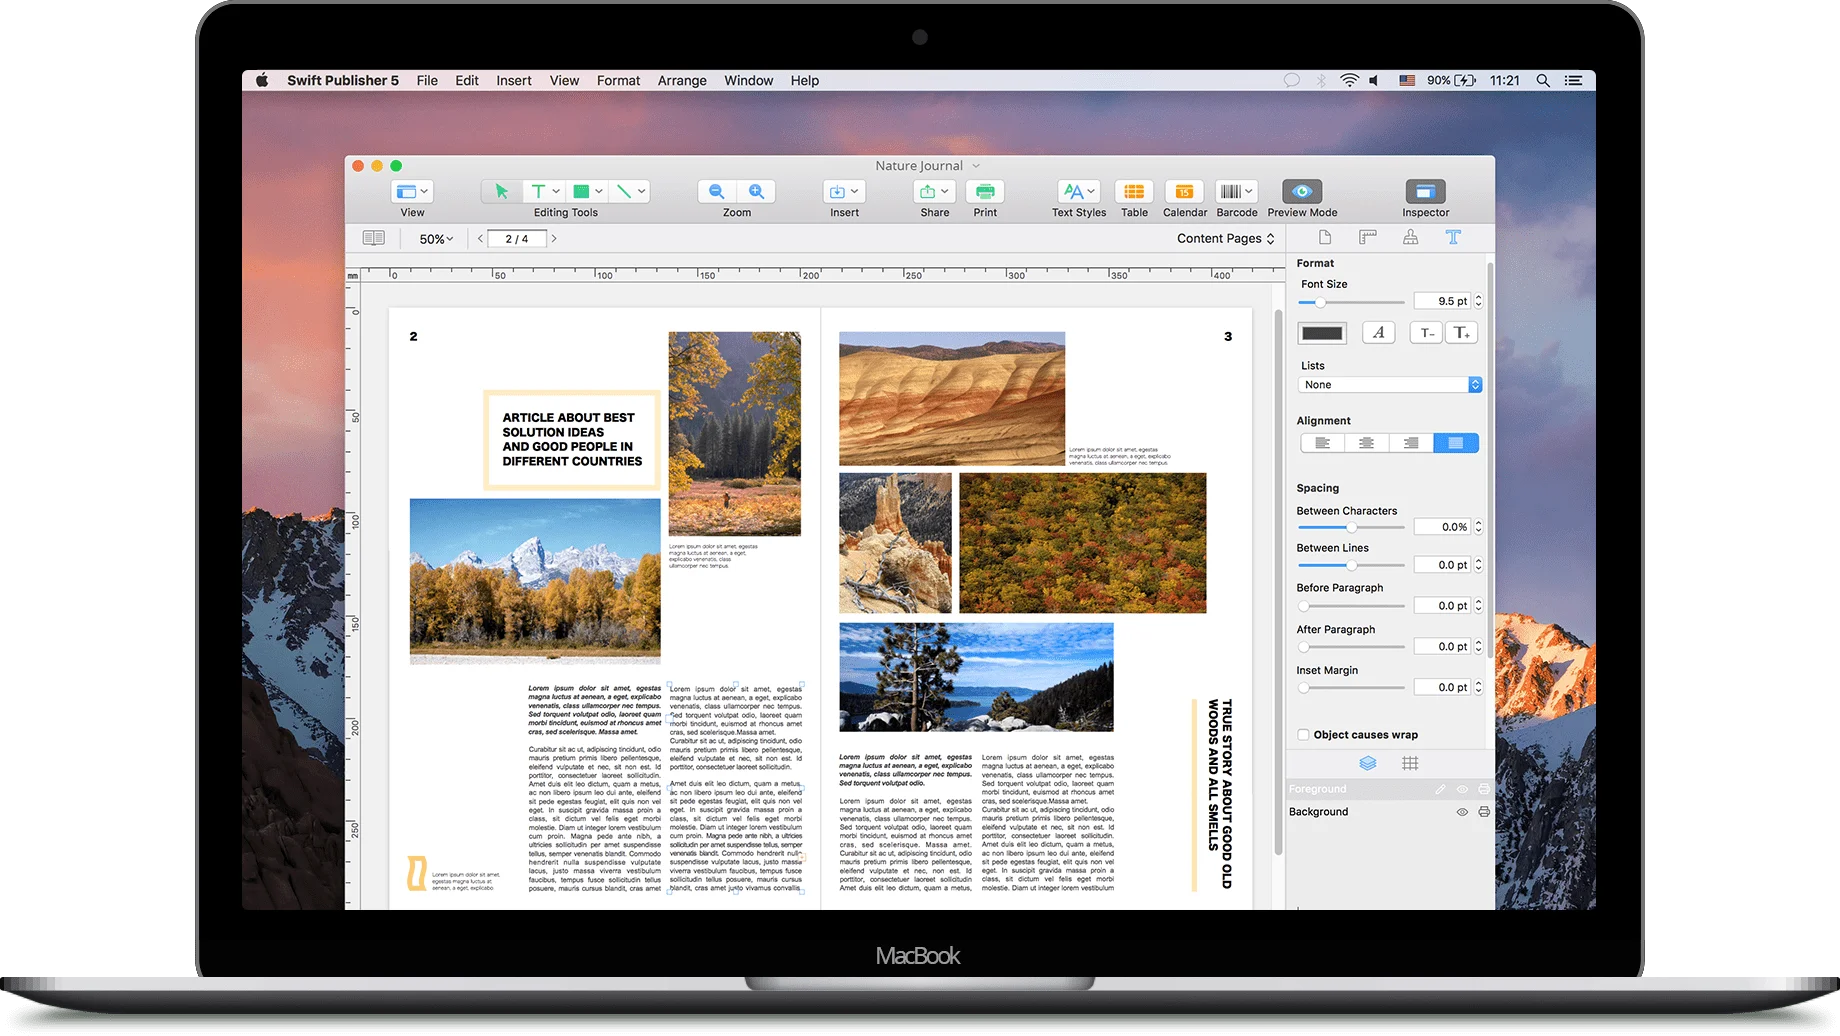Toggle the page thumbnails book icon

[x=374, y=238]
